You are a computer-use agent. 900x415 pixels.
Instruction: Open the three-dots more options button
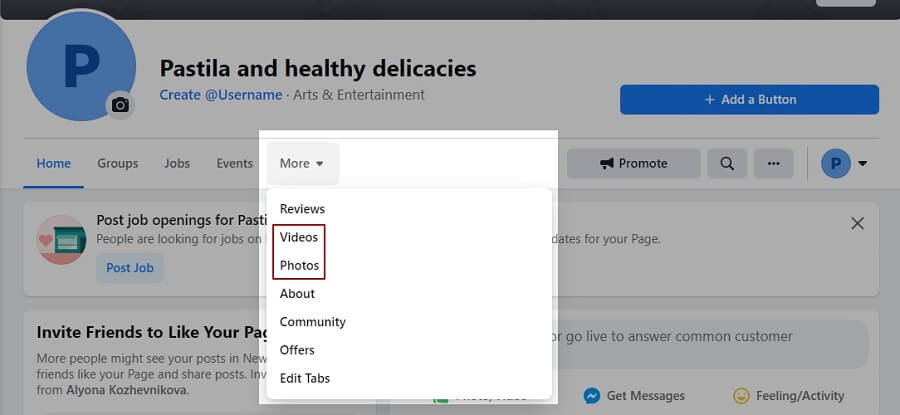click(x=774, y=164)
